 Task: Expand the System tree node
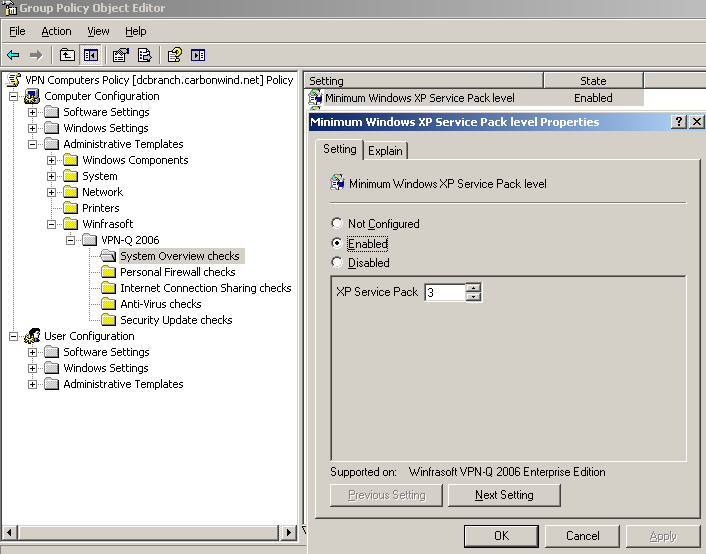click(x=51, y=176)
